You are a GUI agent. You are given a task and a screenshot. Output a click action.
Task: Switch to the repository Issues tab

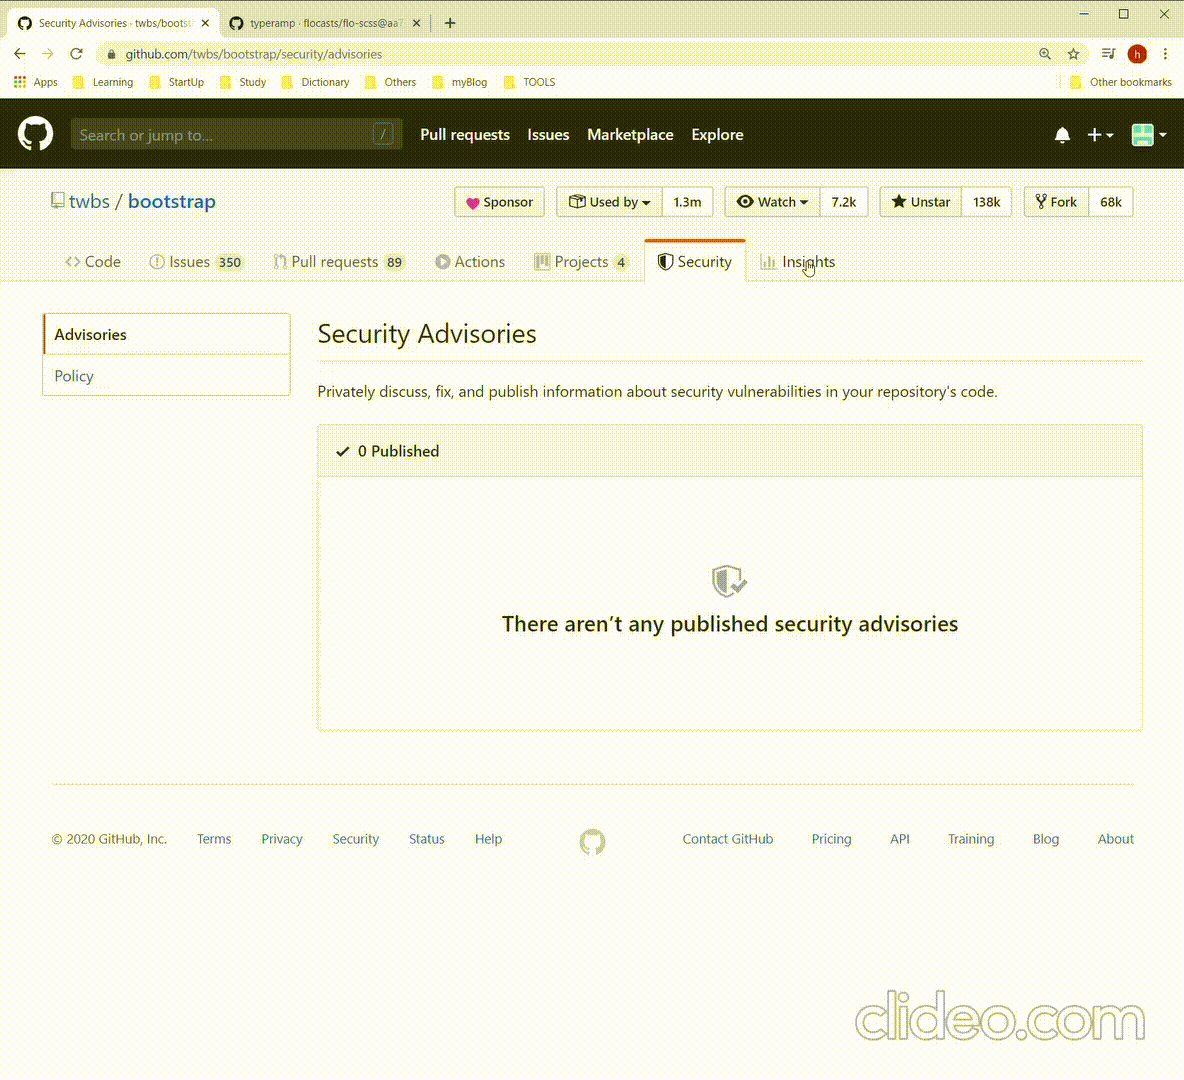point(196,261)
